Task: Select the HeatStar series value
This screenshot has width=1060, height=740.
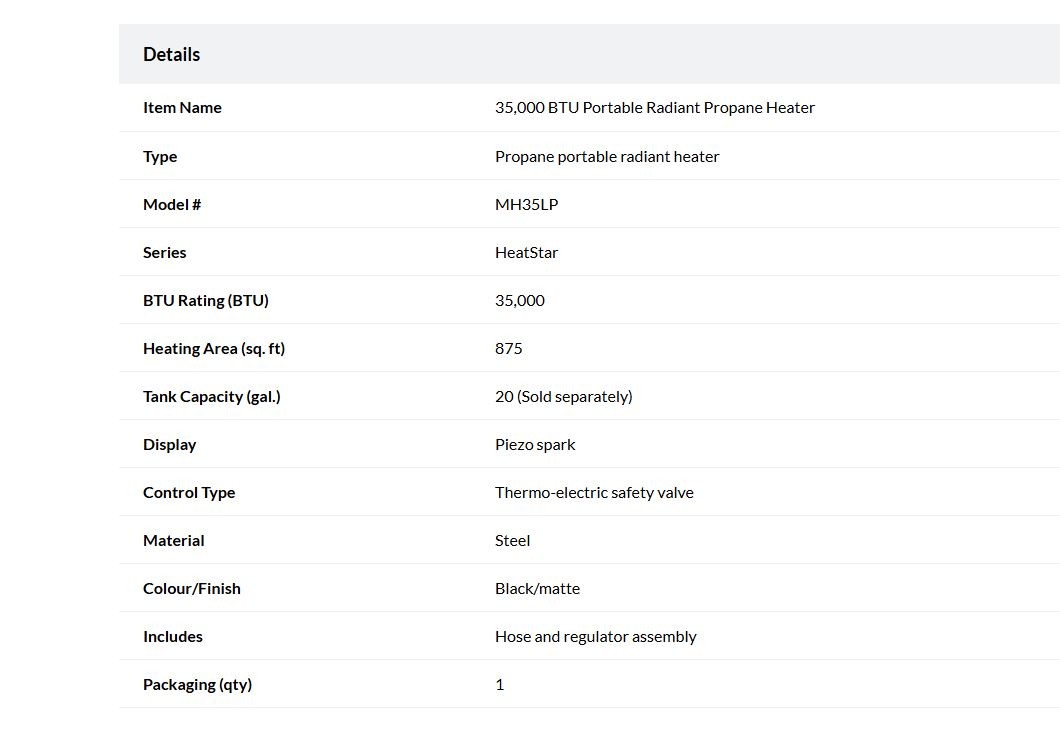Action: click(x=527, y=252)
